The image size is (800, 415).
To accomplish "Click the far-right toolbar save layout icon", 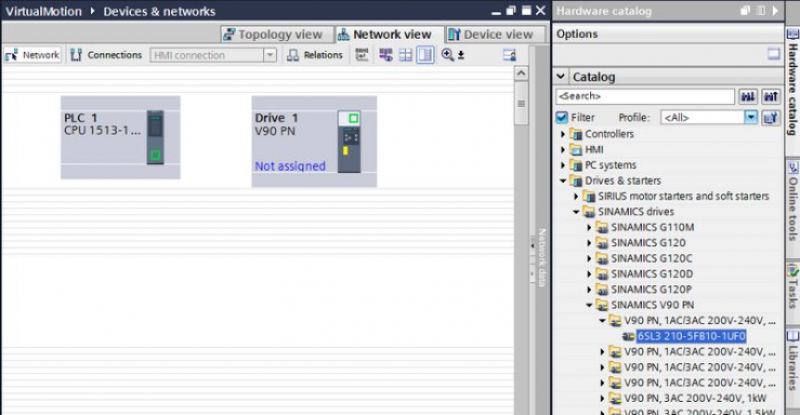I will click(509, 55).
